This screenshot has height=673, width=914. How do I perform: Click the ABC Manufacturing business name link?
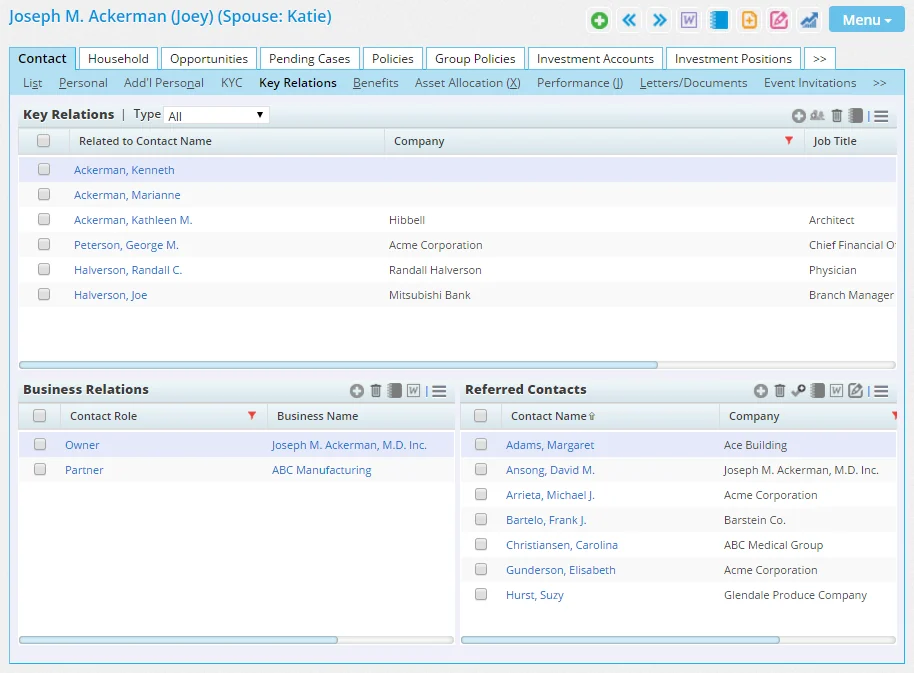pos(321,470)
